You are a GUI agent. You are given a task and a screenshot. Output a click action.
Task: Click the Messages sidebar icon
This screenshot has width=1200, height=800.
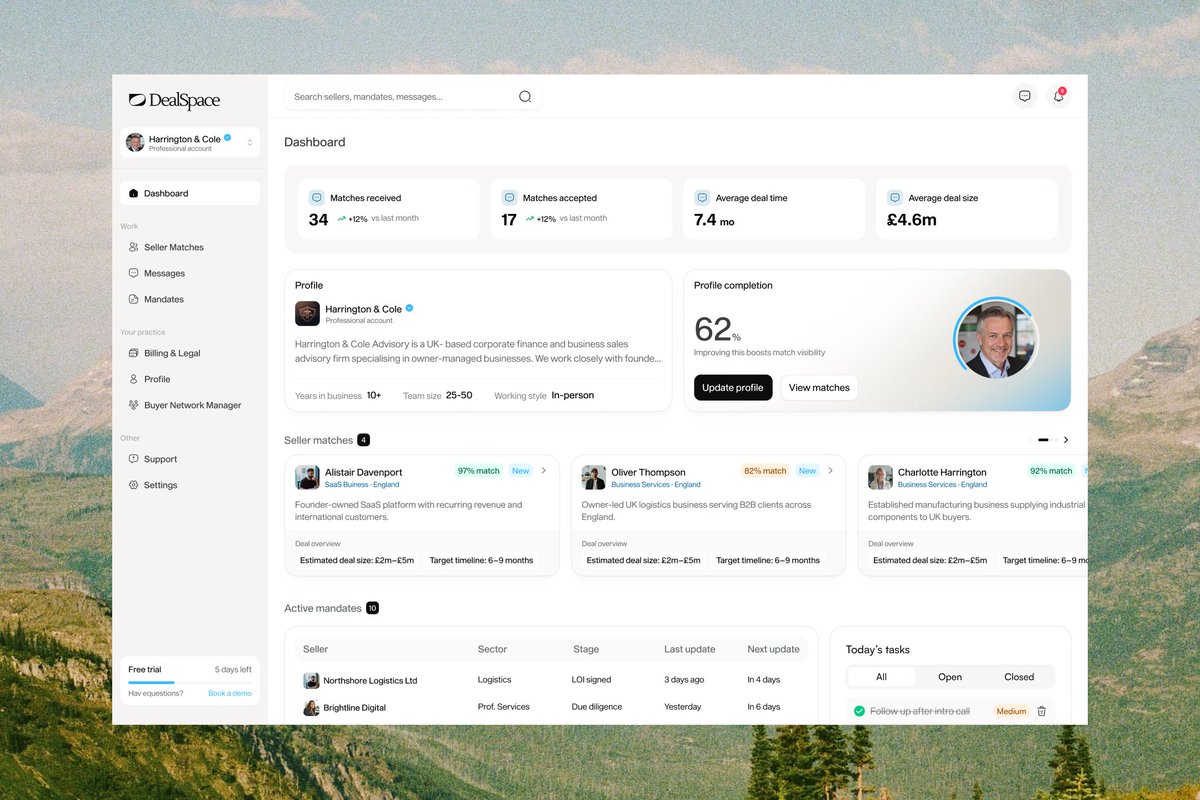click(134, 273)
